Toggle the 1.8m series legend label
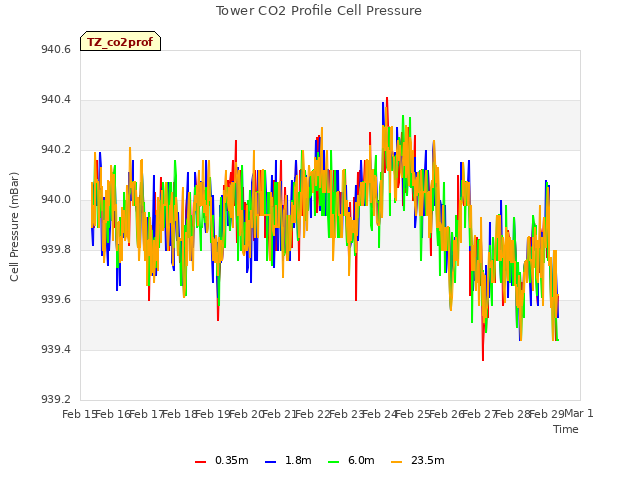 coord(298,460)
